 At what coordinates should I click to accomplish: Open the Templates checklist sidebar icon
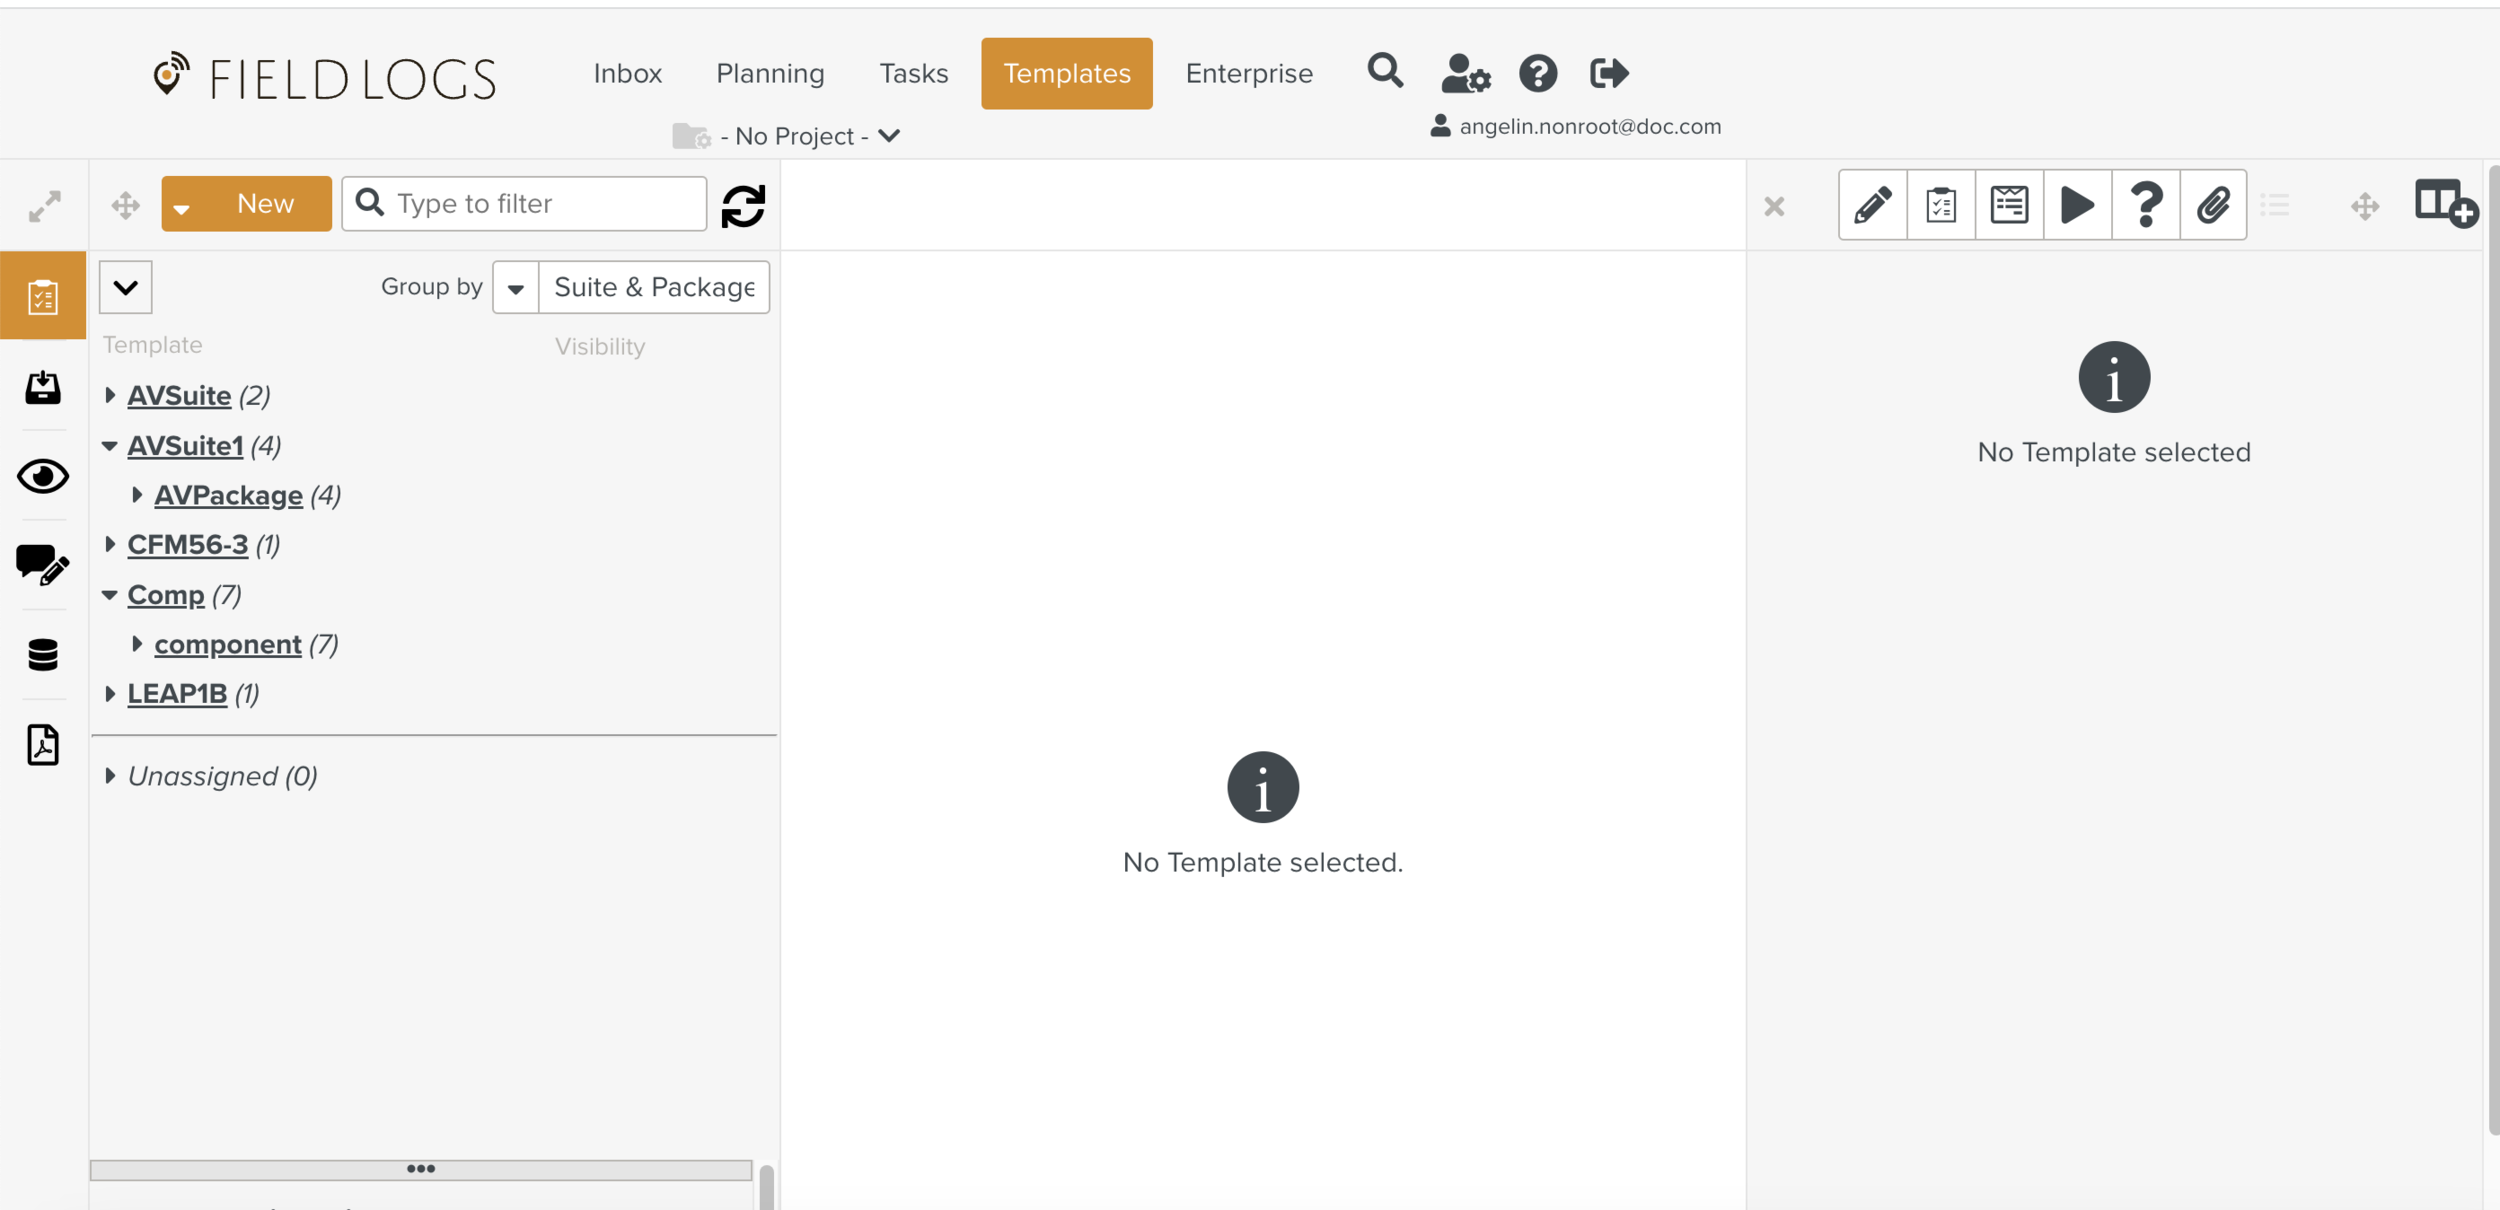pos(43,296)
